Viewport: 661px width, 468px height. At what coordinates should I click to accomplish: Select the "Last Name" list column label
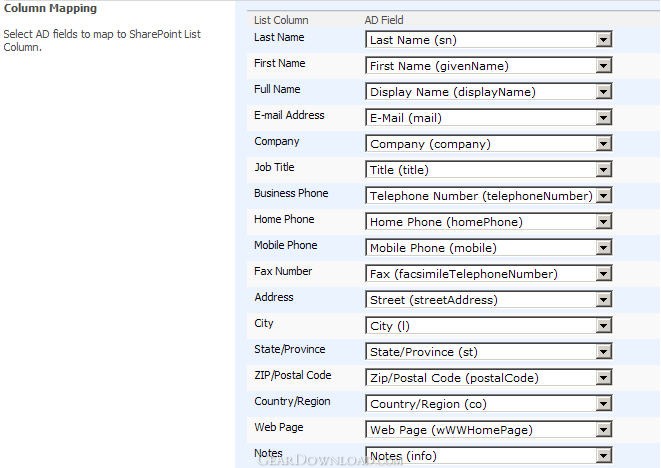[x=279, y=38]
